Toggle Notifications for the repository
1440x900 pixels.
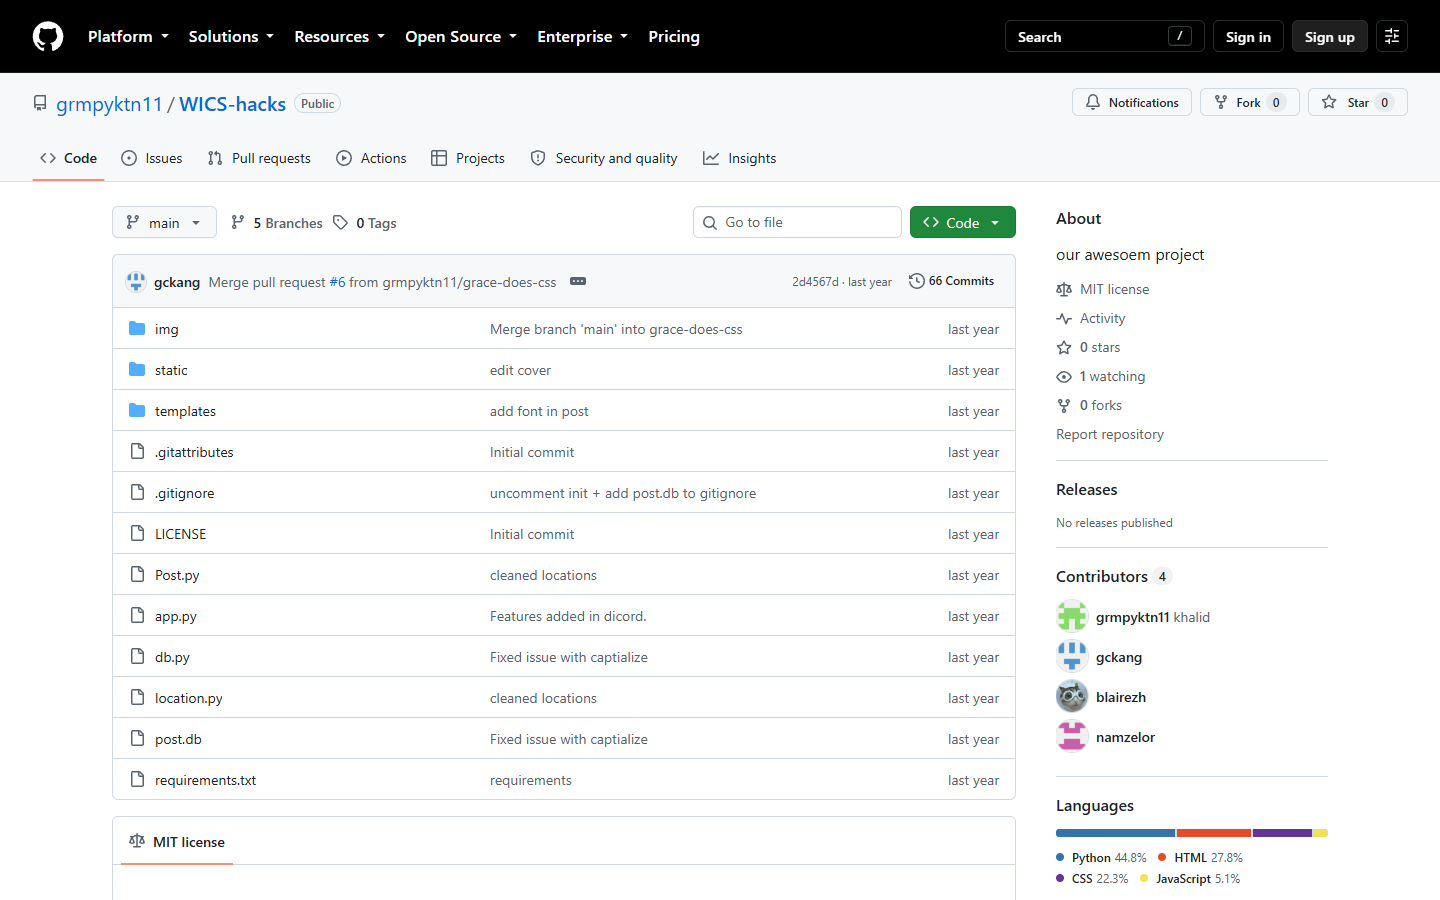tap(1132, 102)
